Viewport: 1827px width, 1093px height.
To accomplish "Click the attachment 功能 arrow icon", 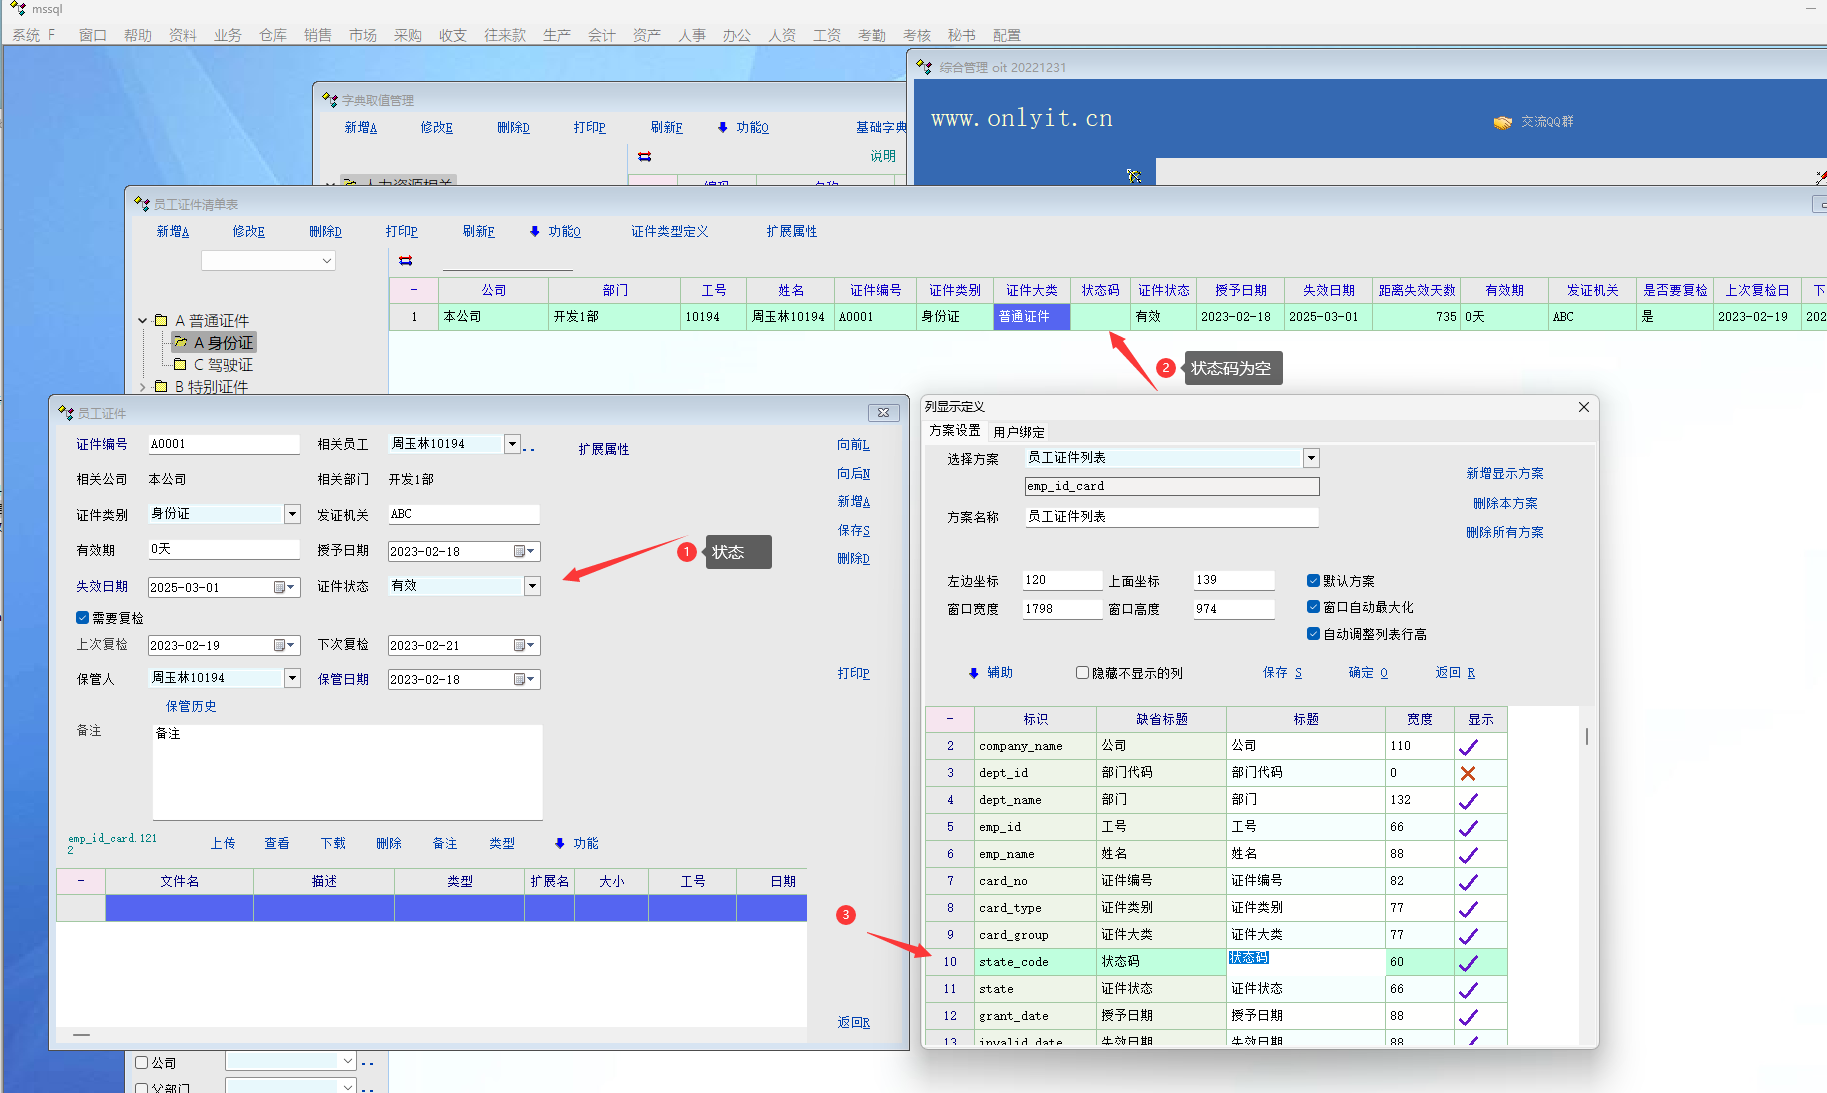I will 559,844.
